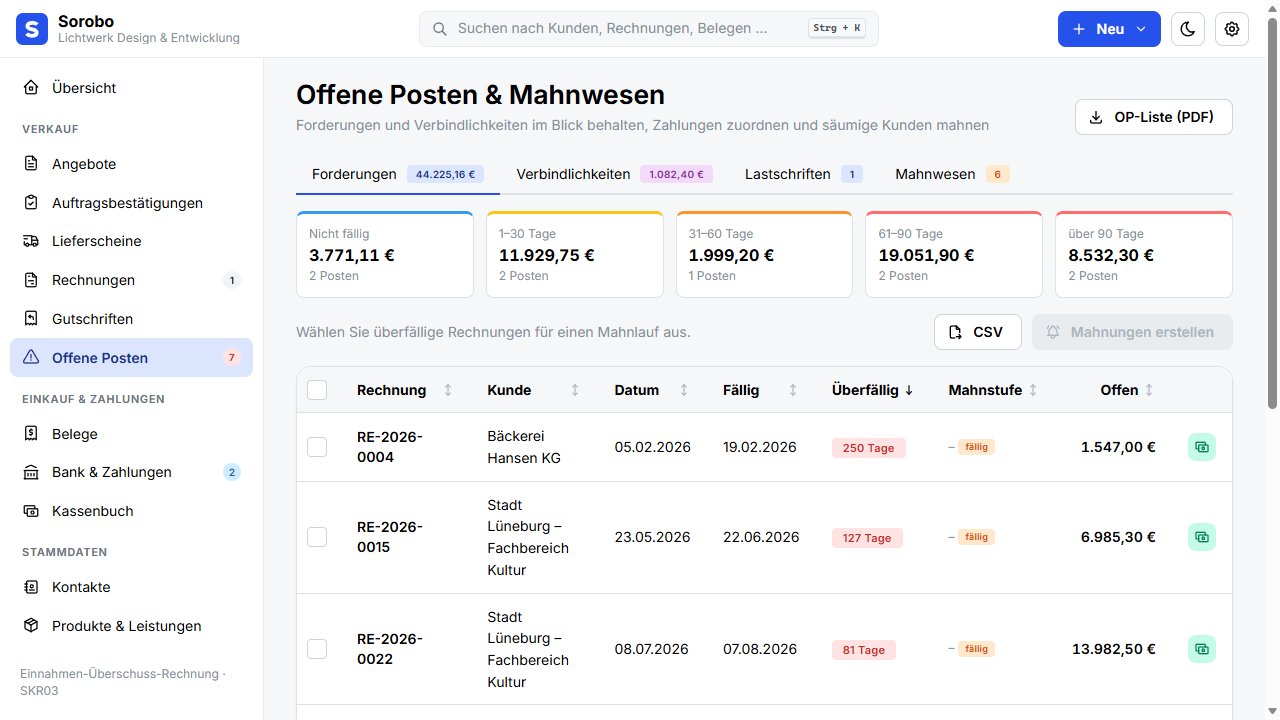Filter by the 61–90 Tage aging card
The image size is (1280, 720).
tap(954, 254)
